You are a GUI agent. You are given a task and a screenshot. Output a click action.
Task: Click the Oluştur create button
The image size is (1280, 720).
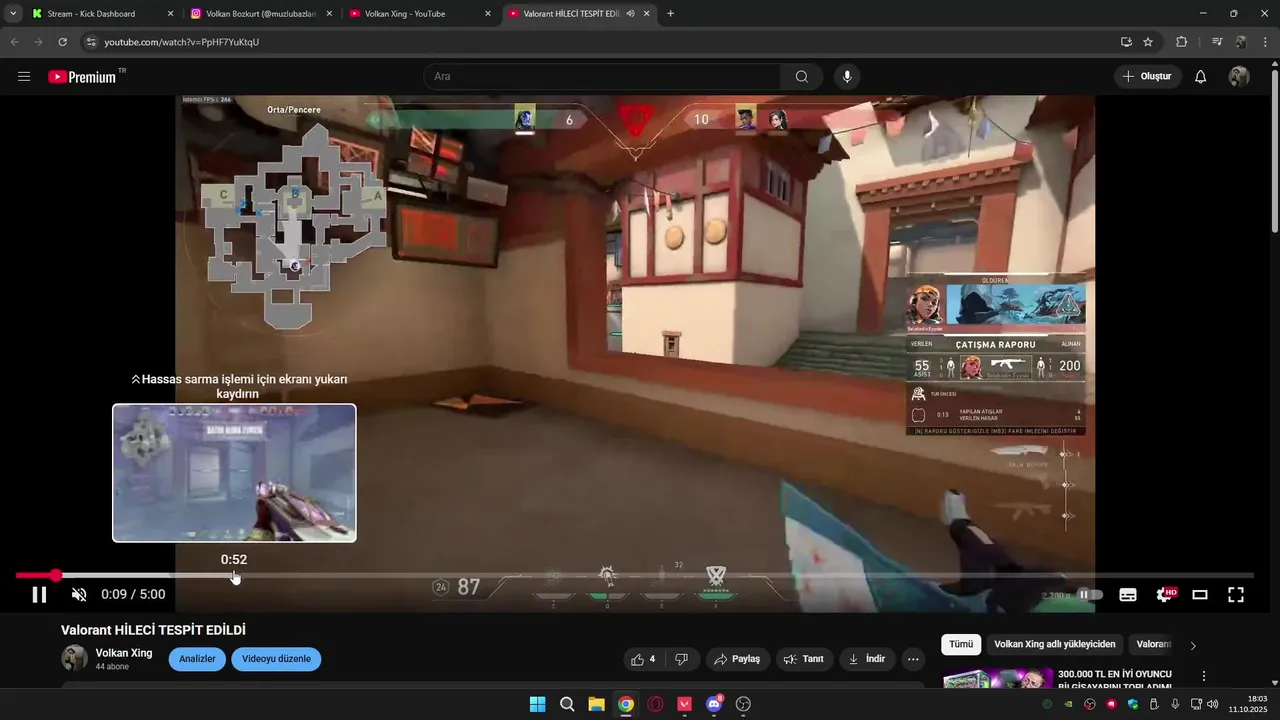(1147, 76)
